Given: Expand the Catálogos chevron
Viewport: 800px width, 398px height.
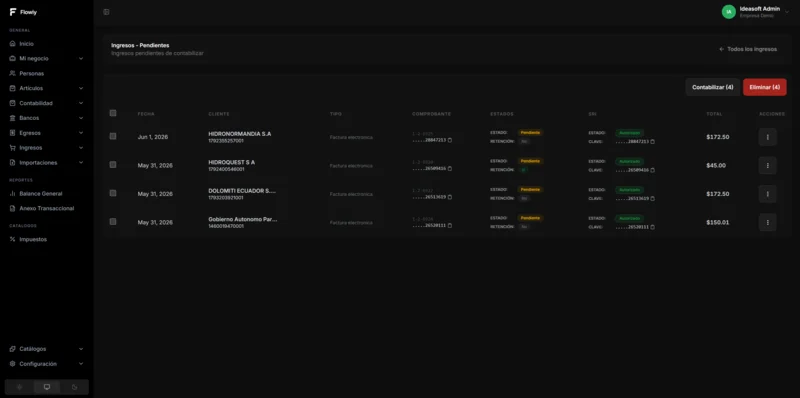Looking at the screenshot, I should point(81,349).
